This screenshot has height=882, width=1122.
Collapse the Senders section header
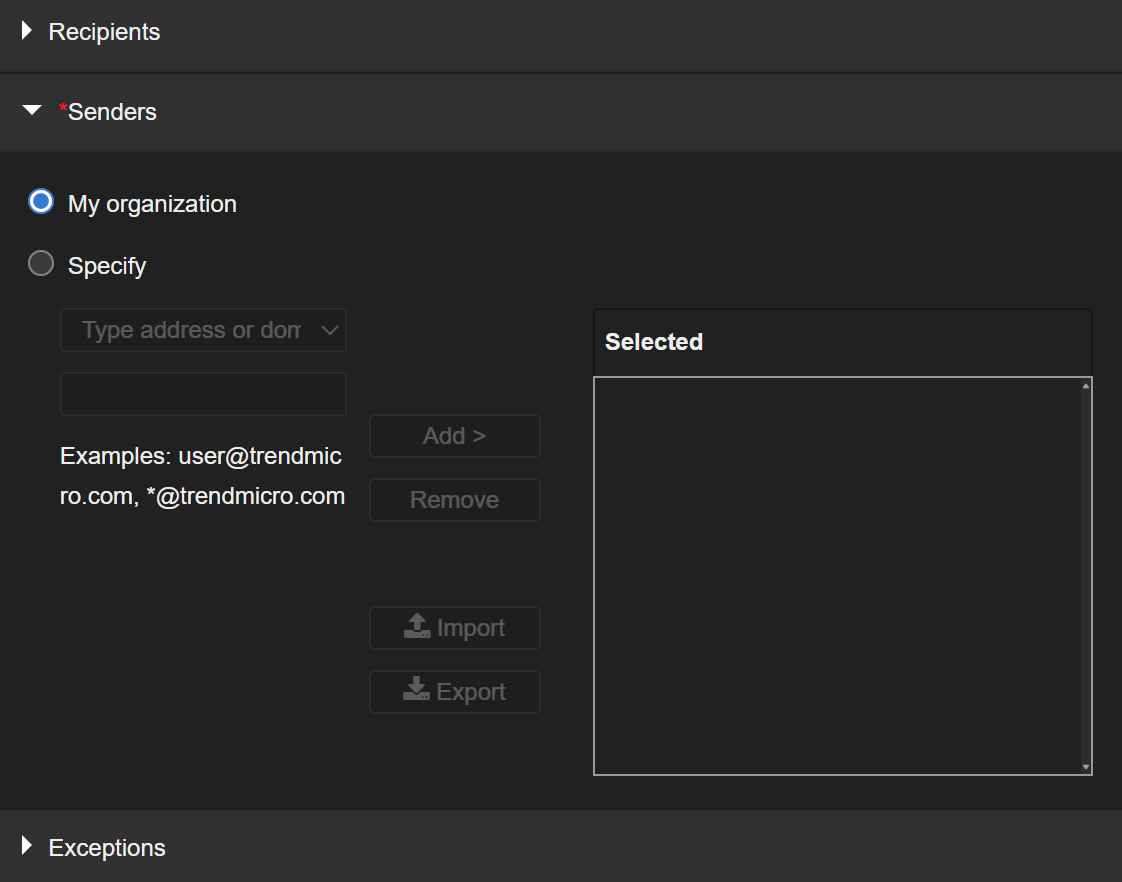(112, 112)
